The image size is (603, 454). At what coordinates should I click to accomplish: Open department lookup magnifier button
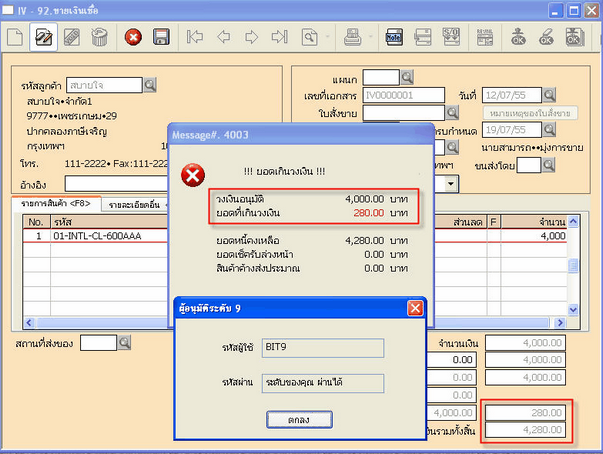pyautogui.click(x=408, y=77)
